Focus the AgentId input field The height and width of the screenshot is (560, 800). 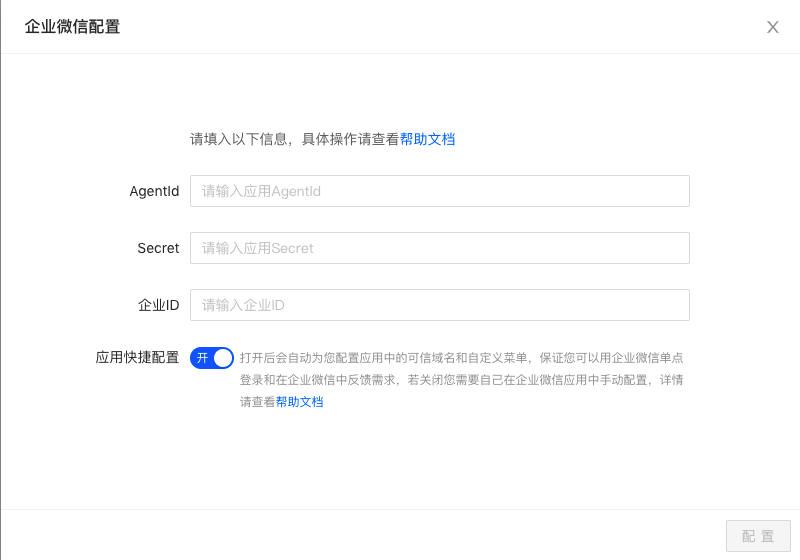[440, 191]
